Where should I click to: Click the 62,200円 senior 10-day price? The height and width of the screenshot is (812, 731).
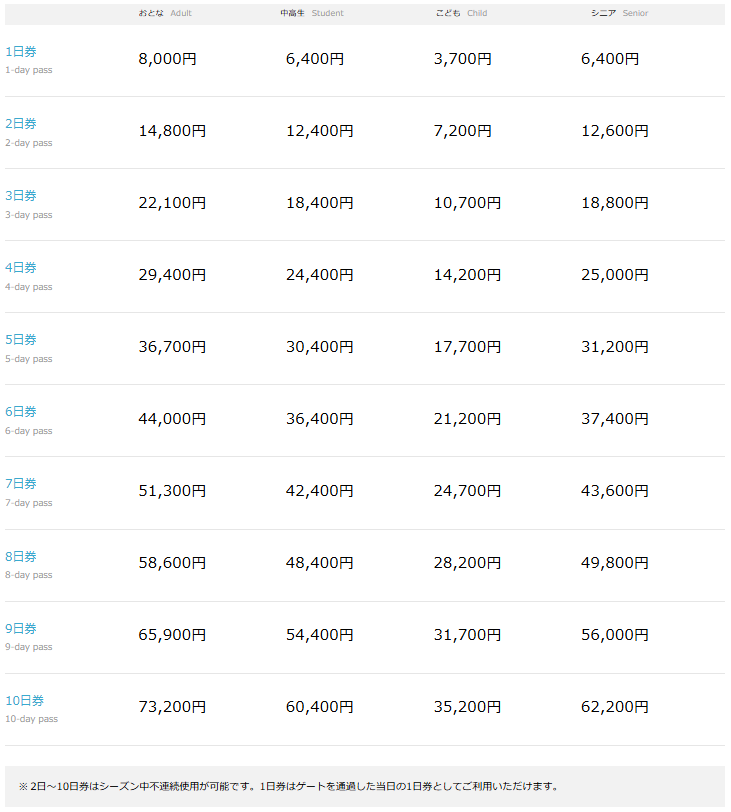pyautogui.click(x=615, y=706)
